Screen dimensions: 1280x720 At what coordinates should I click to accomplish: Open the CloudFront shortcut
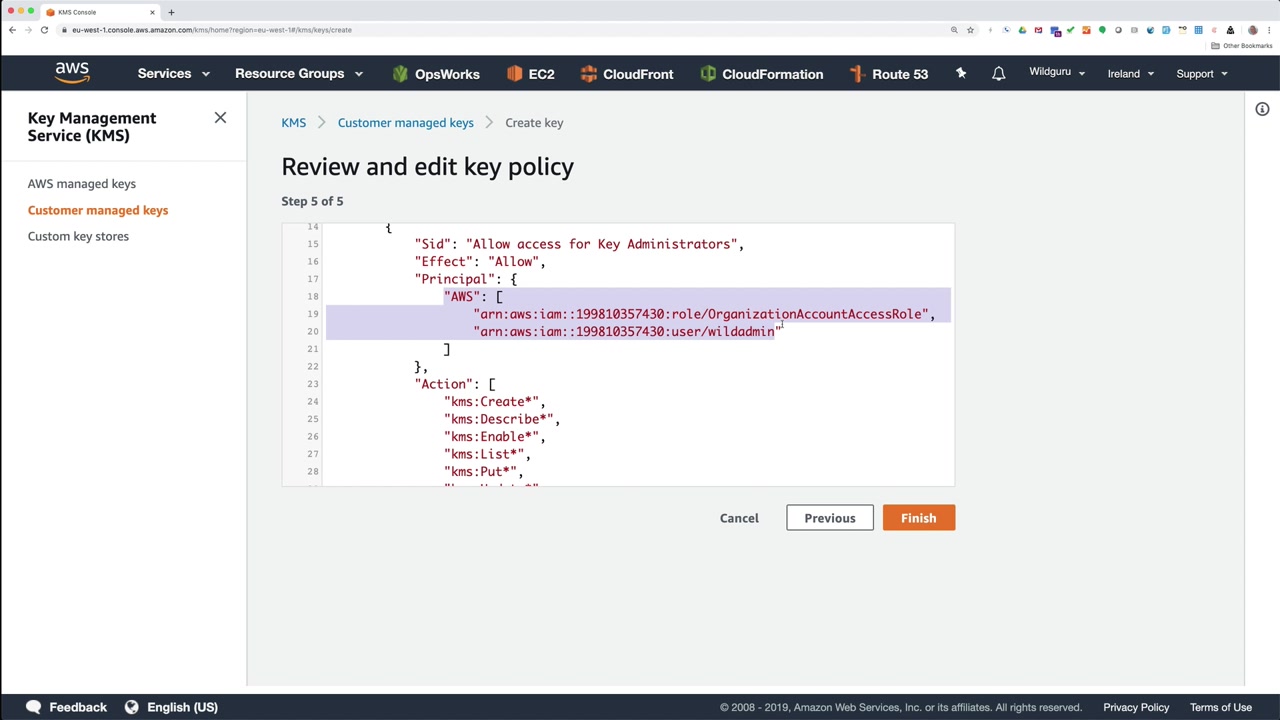tap(626, 74)
